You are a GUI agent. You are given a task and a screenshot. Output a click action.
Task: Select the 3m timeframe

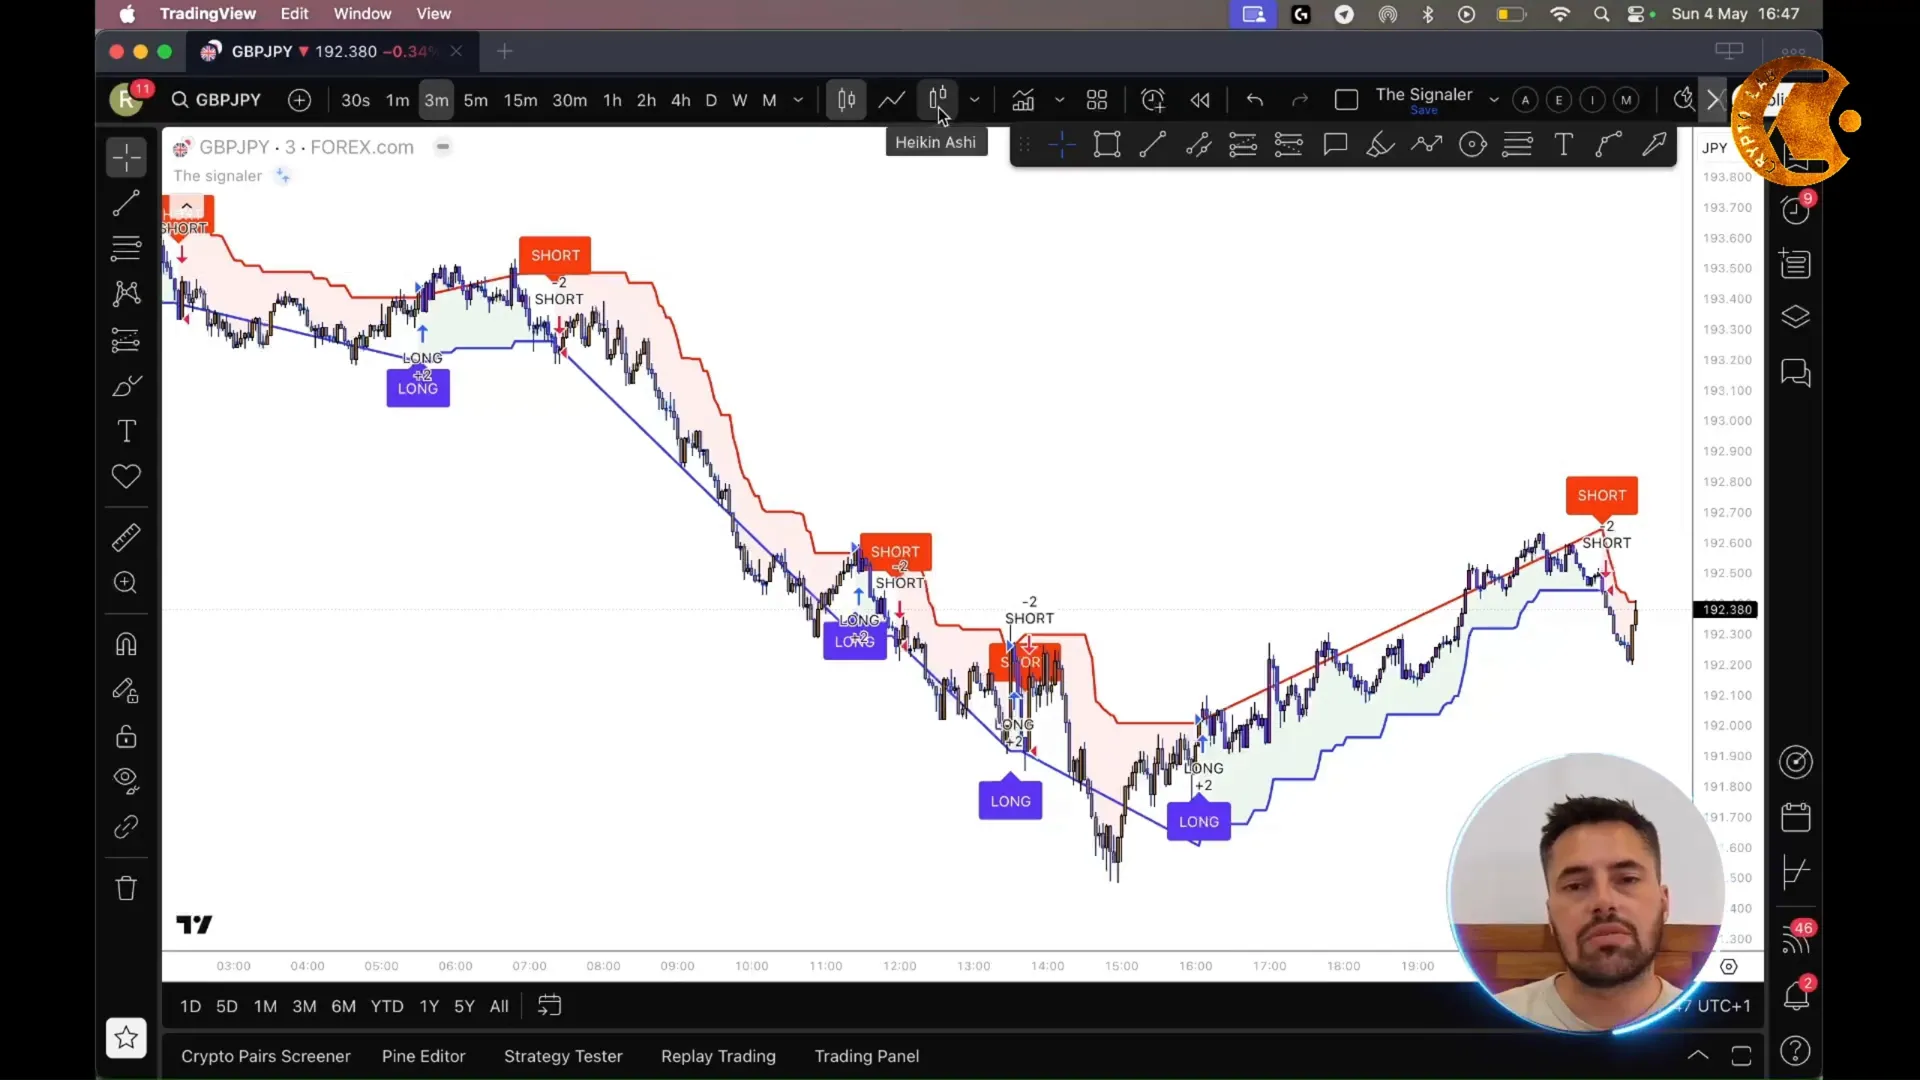(436, 100)
